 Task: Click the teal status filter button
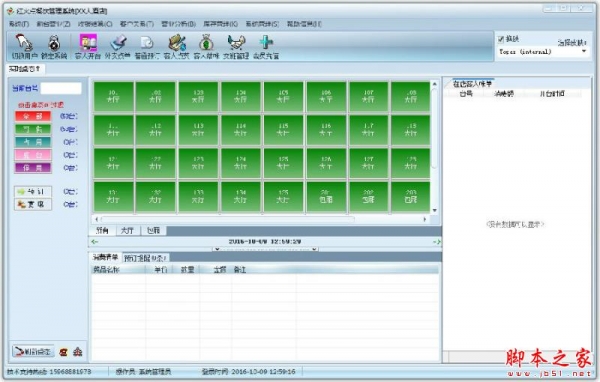pyautogui.click(x=33, y=142)
